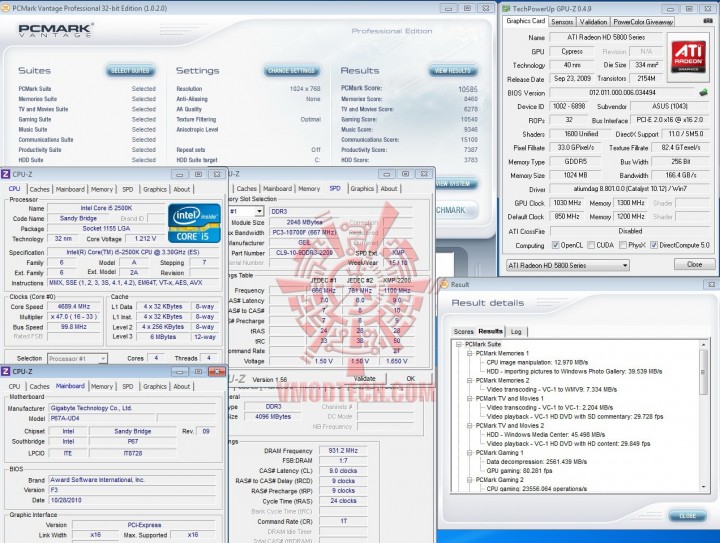Click the GPU-Z title bar icon
This screenshot has width=720, height=543.
click(506, 9)
